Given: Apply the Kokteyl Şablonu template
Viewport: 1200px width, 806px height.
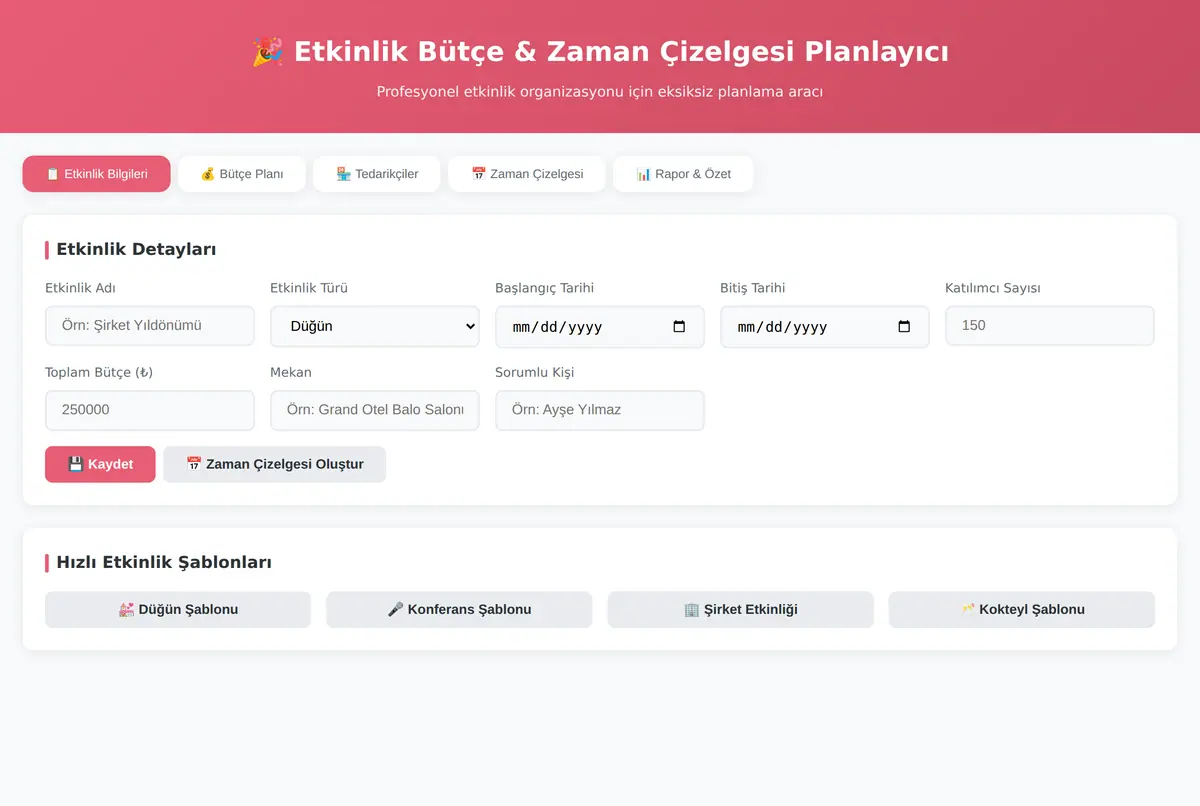Looking at the screenshot, I should [1022, 610].
